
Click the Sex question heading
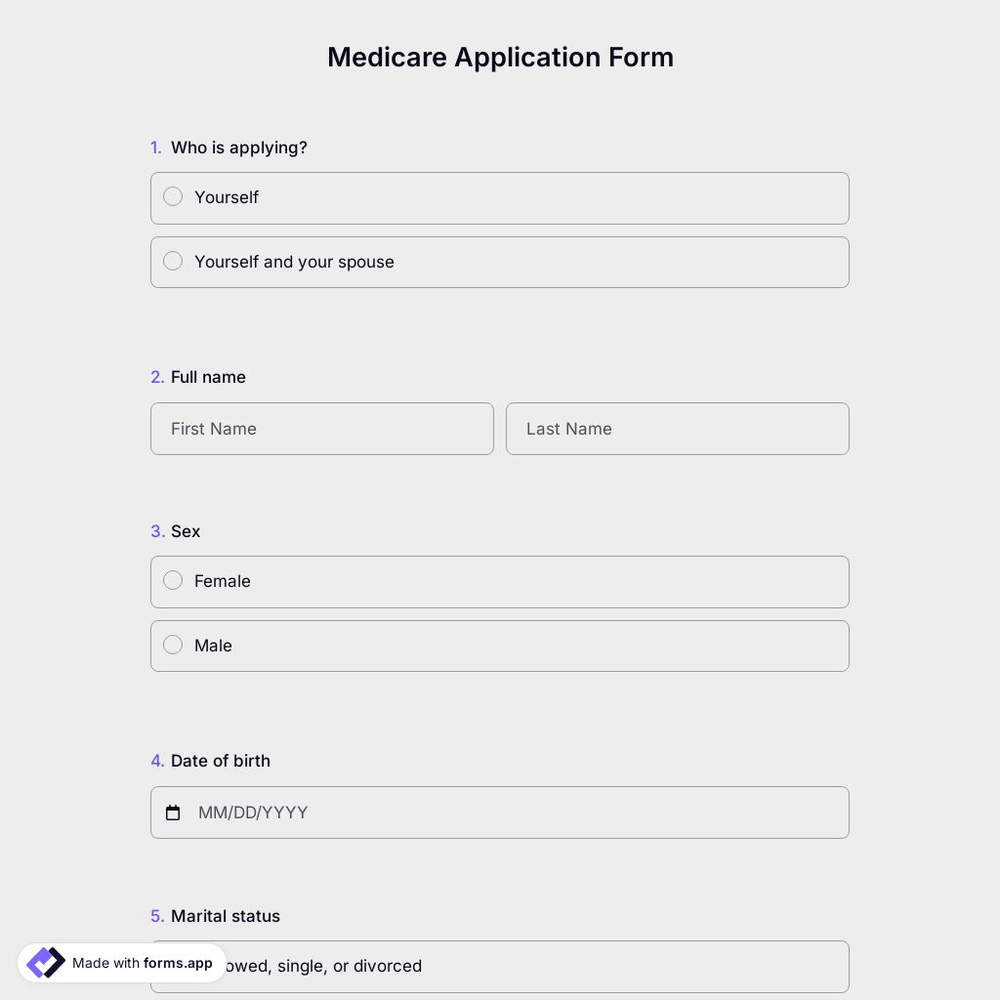click(185, 531)
